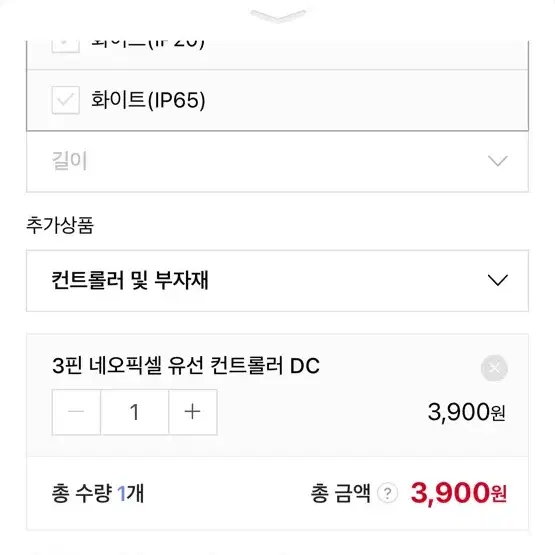The image size is (555, 555).
Task: Open the 길이 dropdown
Action: [278, 161]
